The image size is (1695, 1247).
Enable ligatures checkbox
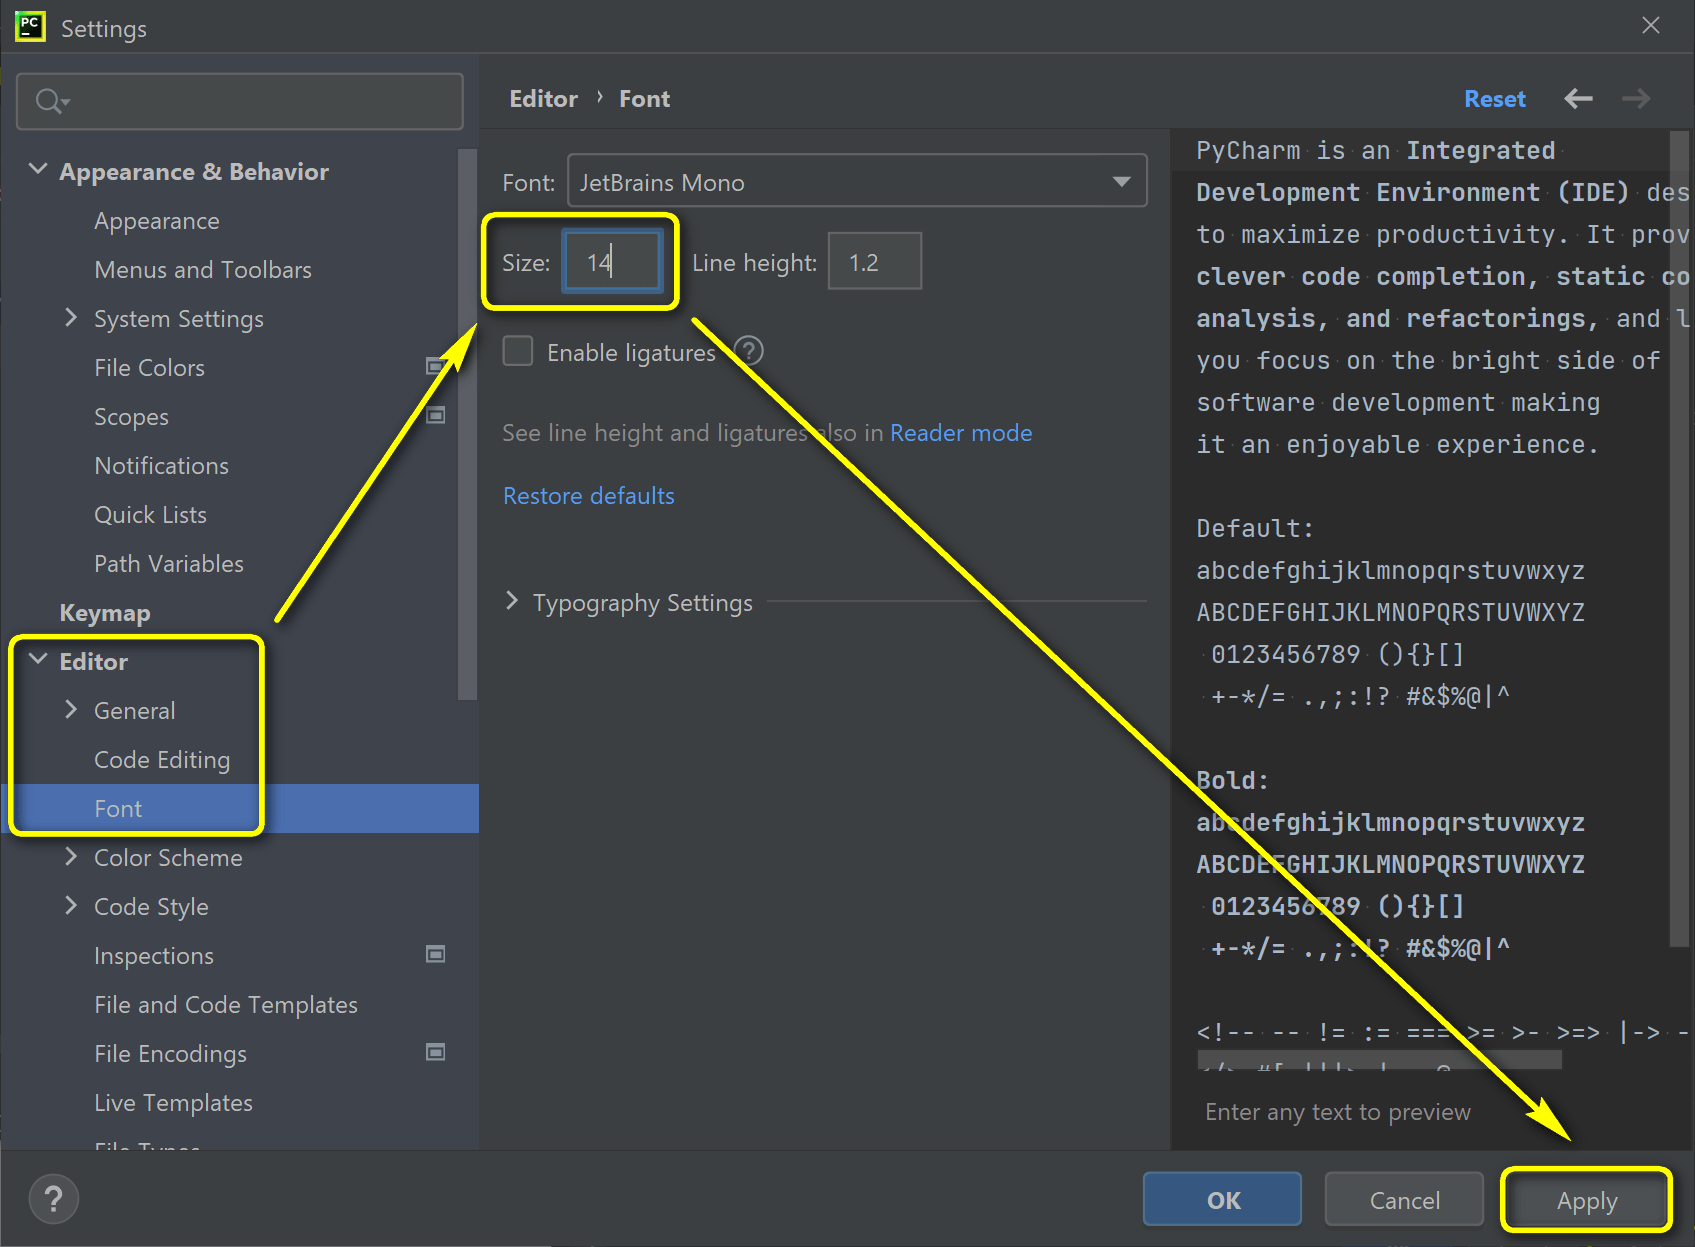coord(518,351)
